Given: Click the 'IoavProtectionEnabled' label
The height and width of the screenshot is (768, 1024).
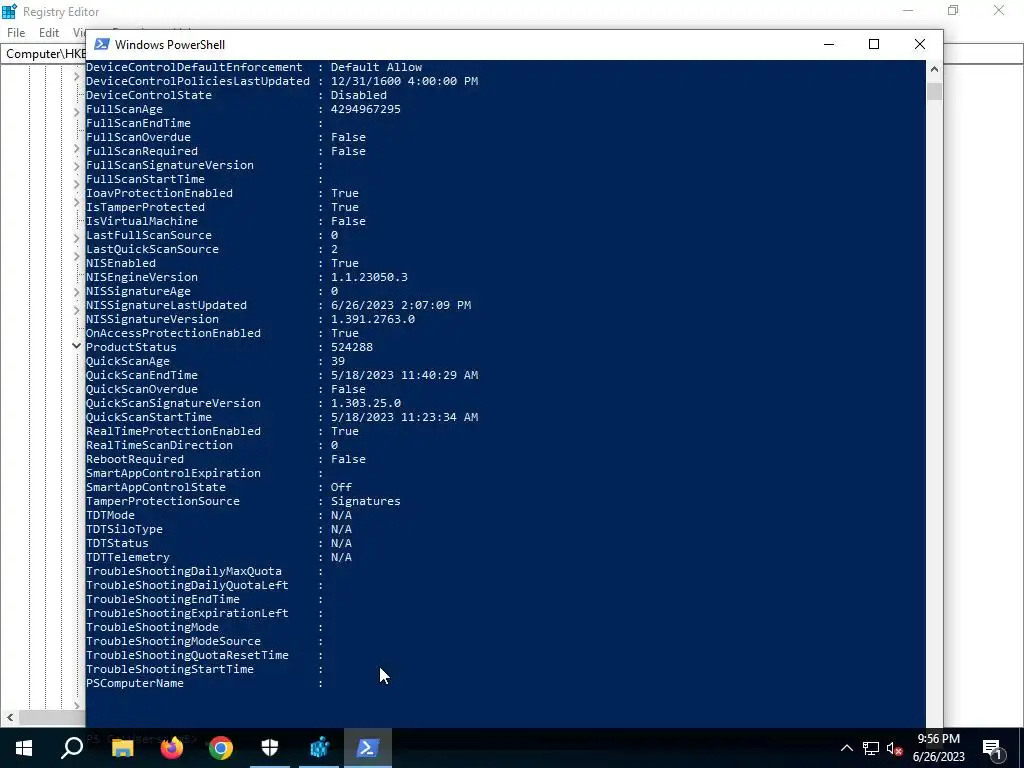Looking at the screenshot, I should point(159,193).
